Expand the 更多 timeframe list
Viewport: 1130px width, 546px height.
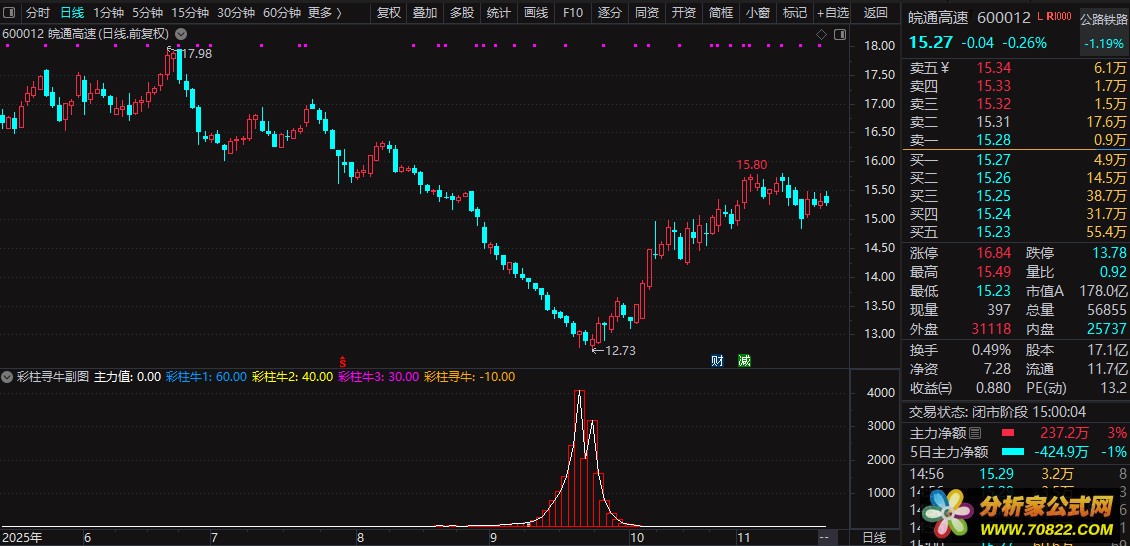click(x=324, y=13)
